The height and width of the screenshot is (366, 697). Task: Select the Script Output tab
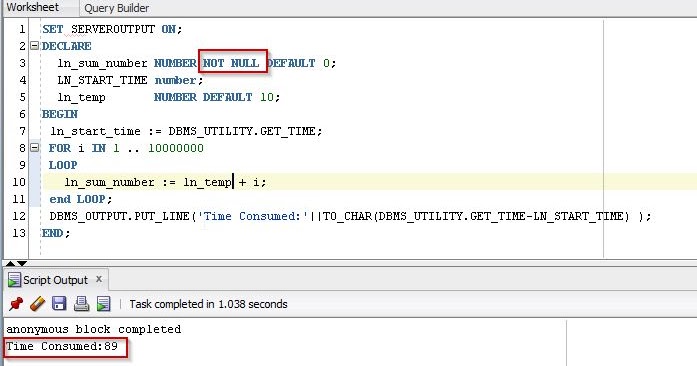55,280
